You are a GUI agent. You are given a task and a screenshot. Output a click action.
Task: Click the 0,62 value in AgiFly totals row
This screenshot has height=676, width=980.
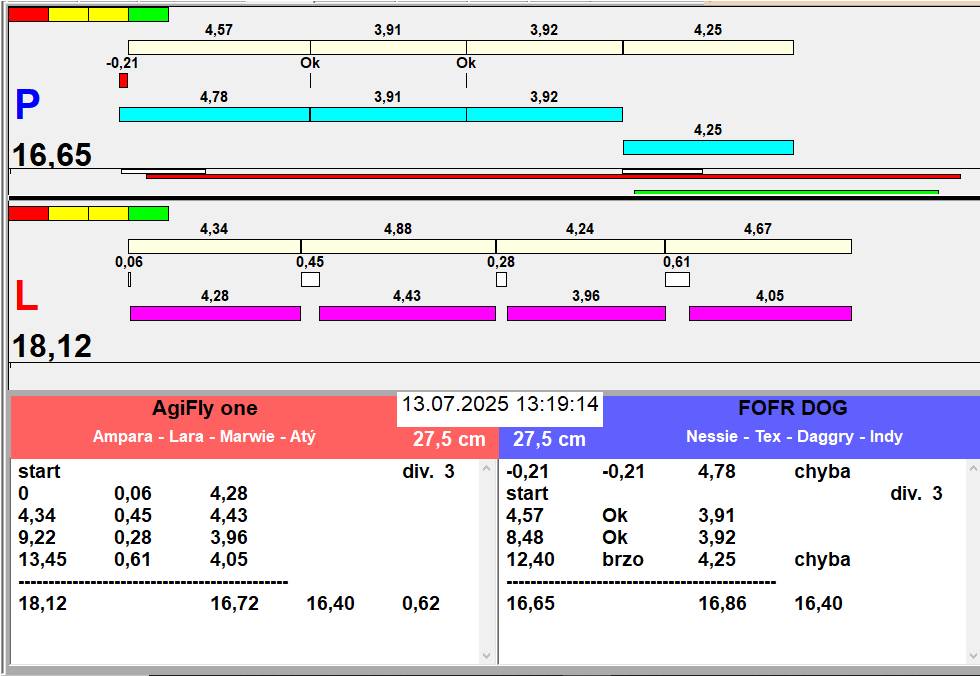[x=421, y=604]
